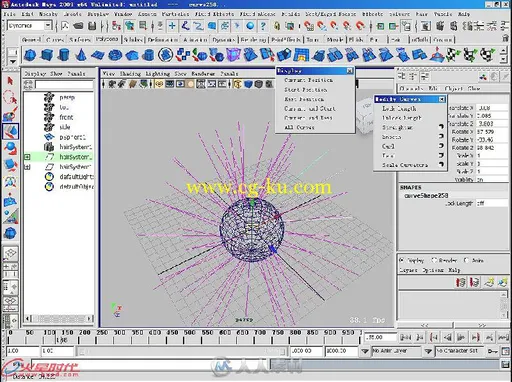Open option box beside Straighten
This screenshot has width=512, height=382.
pyautogui.click(x=441, y=127)
